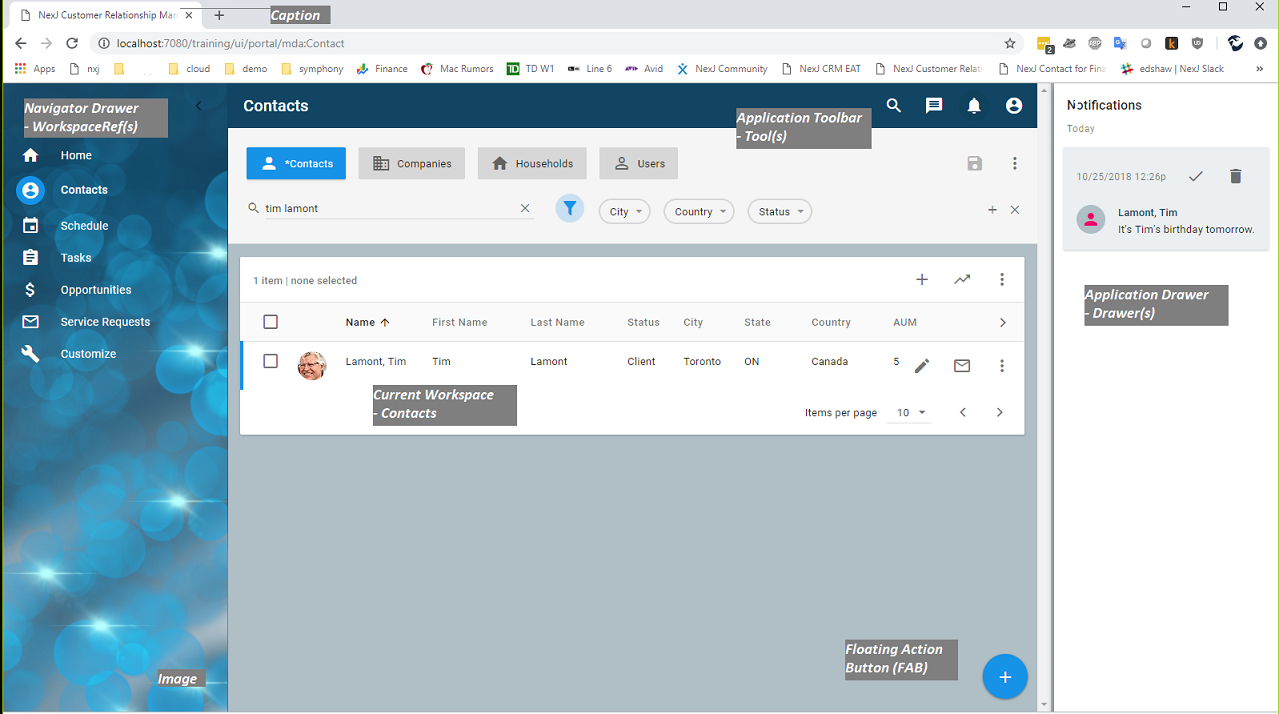This screenshot has height=714, width=1279.
Task: Open the notifications bell icon
Action: [x=974, y=106]
